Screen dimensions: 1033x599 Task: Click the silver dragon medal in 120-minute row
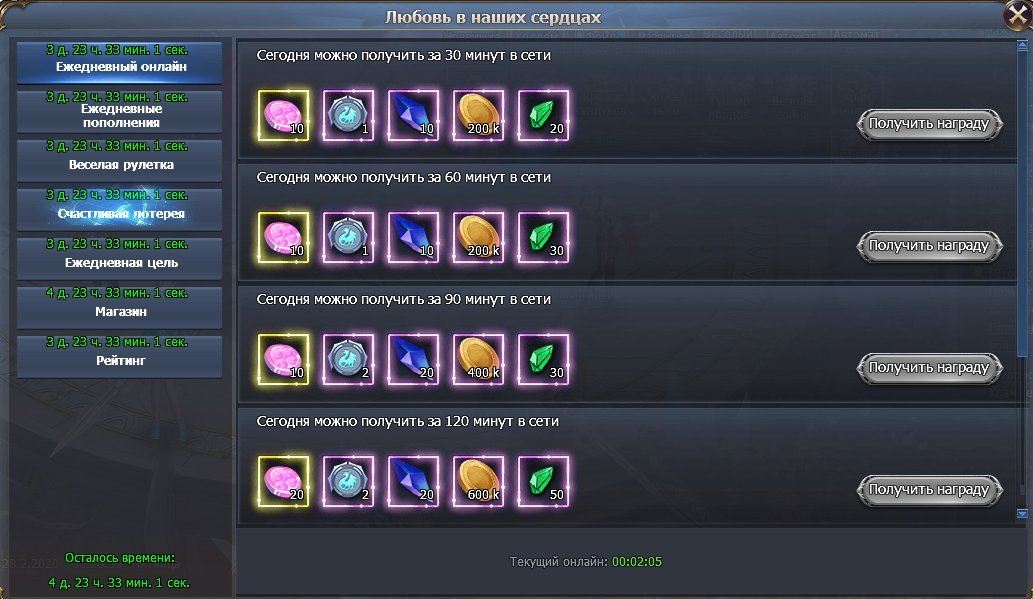[x=348, y=481]
